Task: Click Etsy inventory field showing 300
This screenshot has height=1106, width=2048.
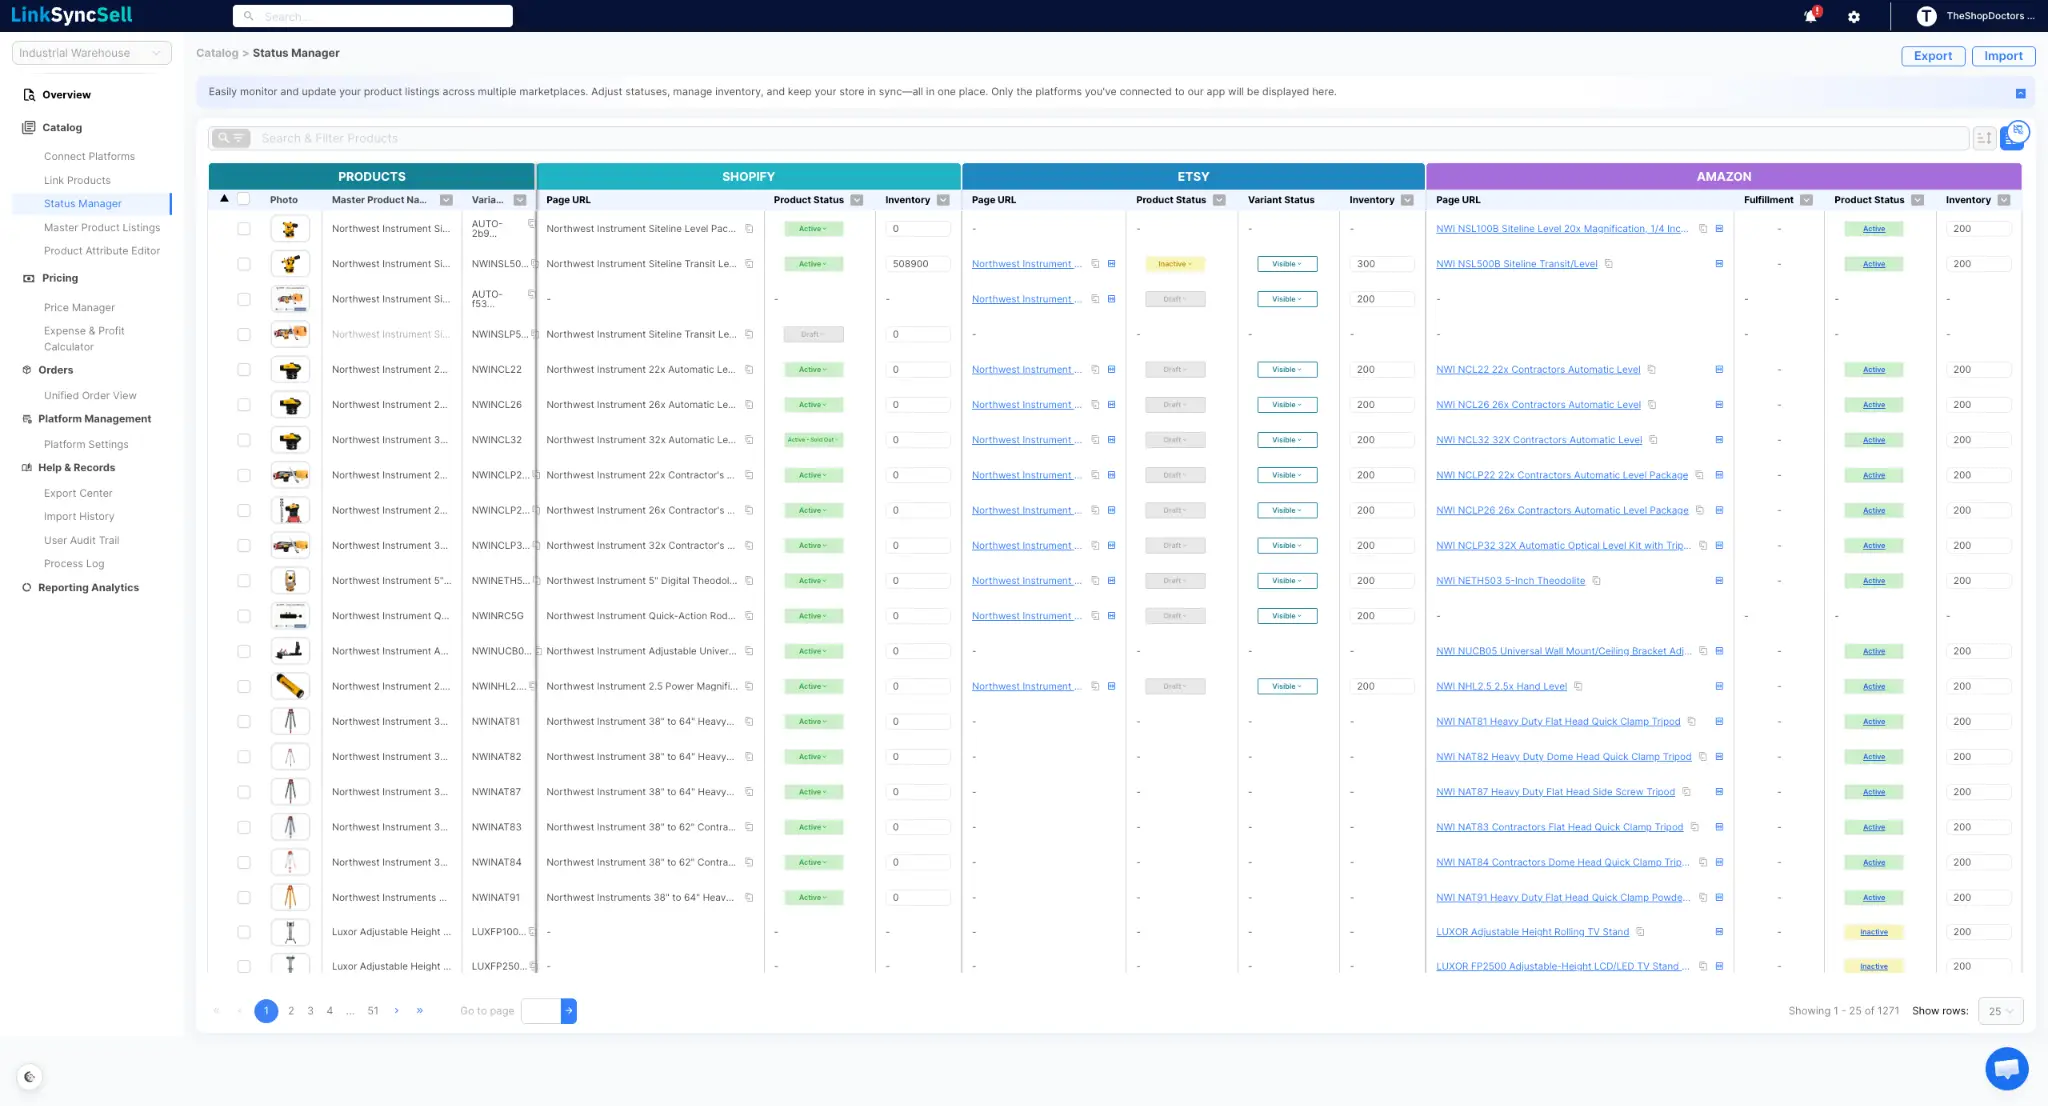Action: [1381, 264]
